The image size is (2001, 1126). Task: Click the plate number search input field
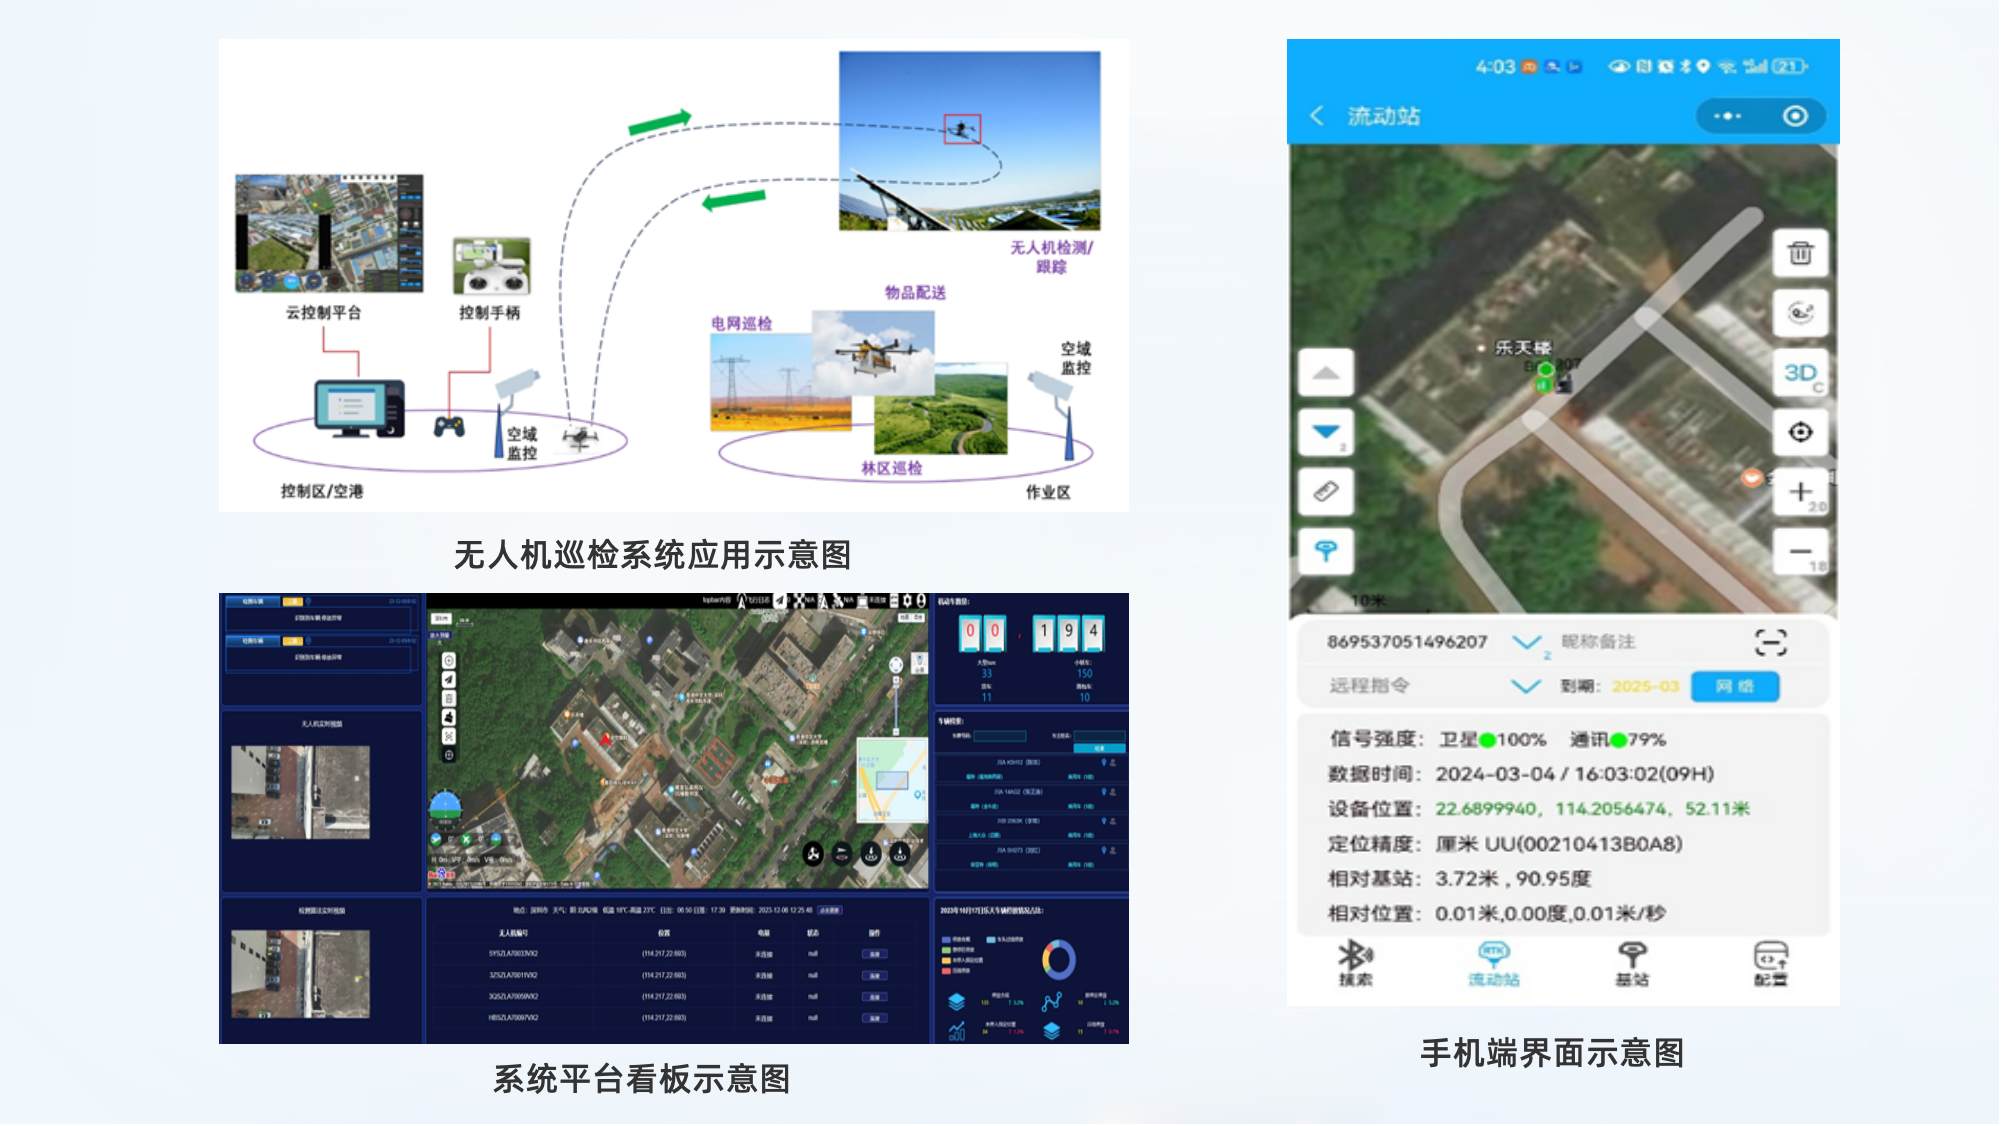pyautogui.click(x=999, y=736)
